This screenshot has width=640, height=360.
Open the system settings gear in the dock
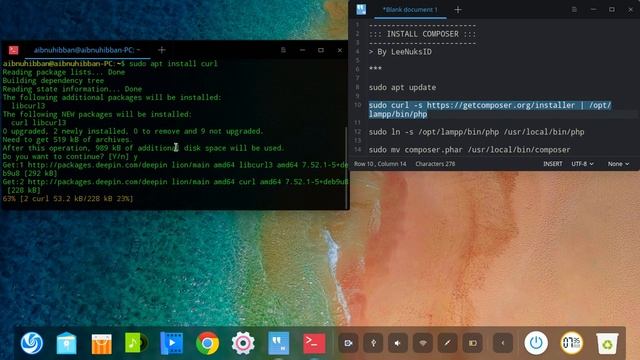click(243, 343)
